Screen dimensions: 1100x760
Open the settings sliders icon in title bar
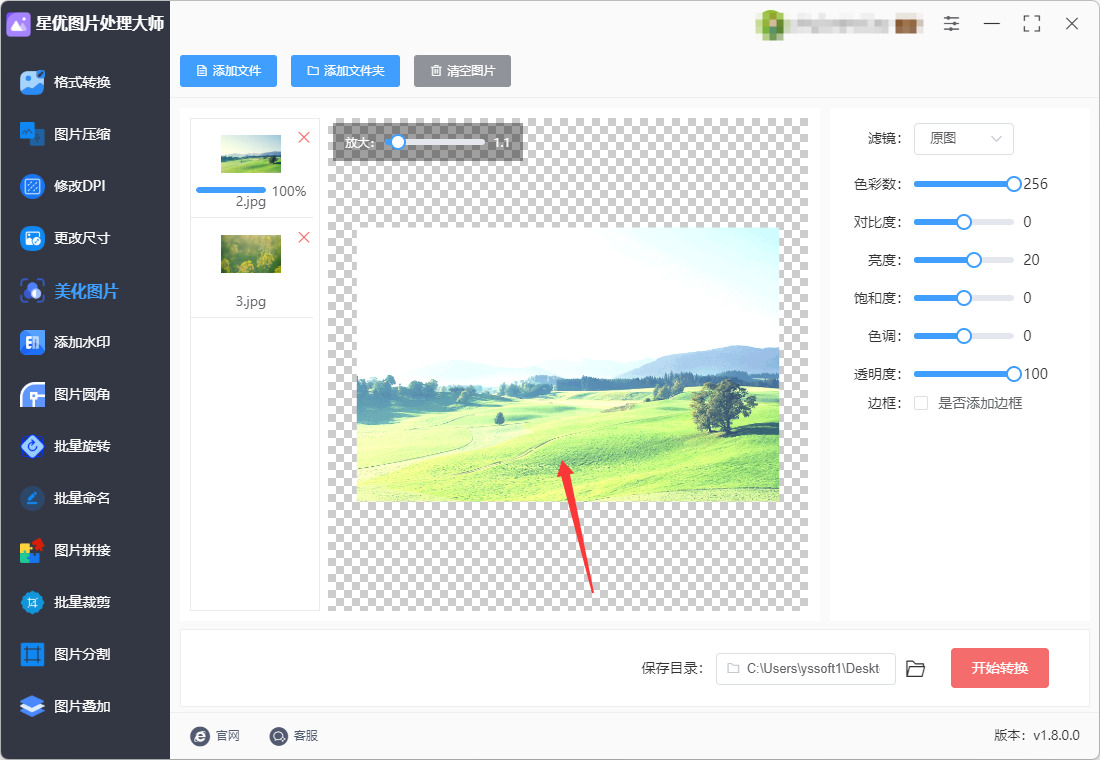point(951,24)
